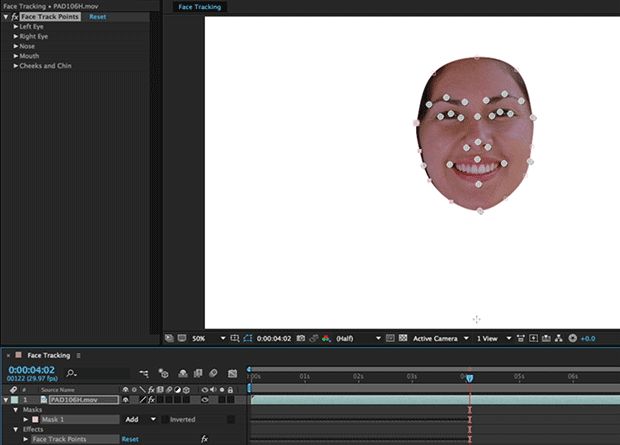Toggle the shy switch on PAD106H.mov layer
The image size is (620, 445).
pos(126,400)
